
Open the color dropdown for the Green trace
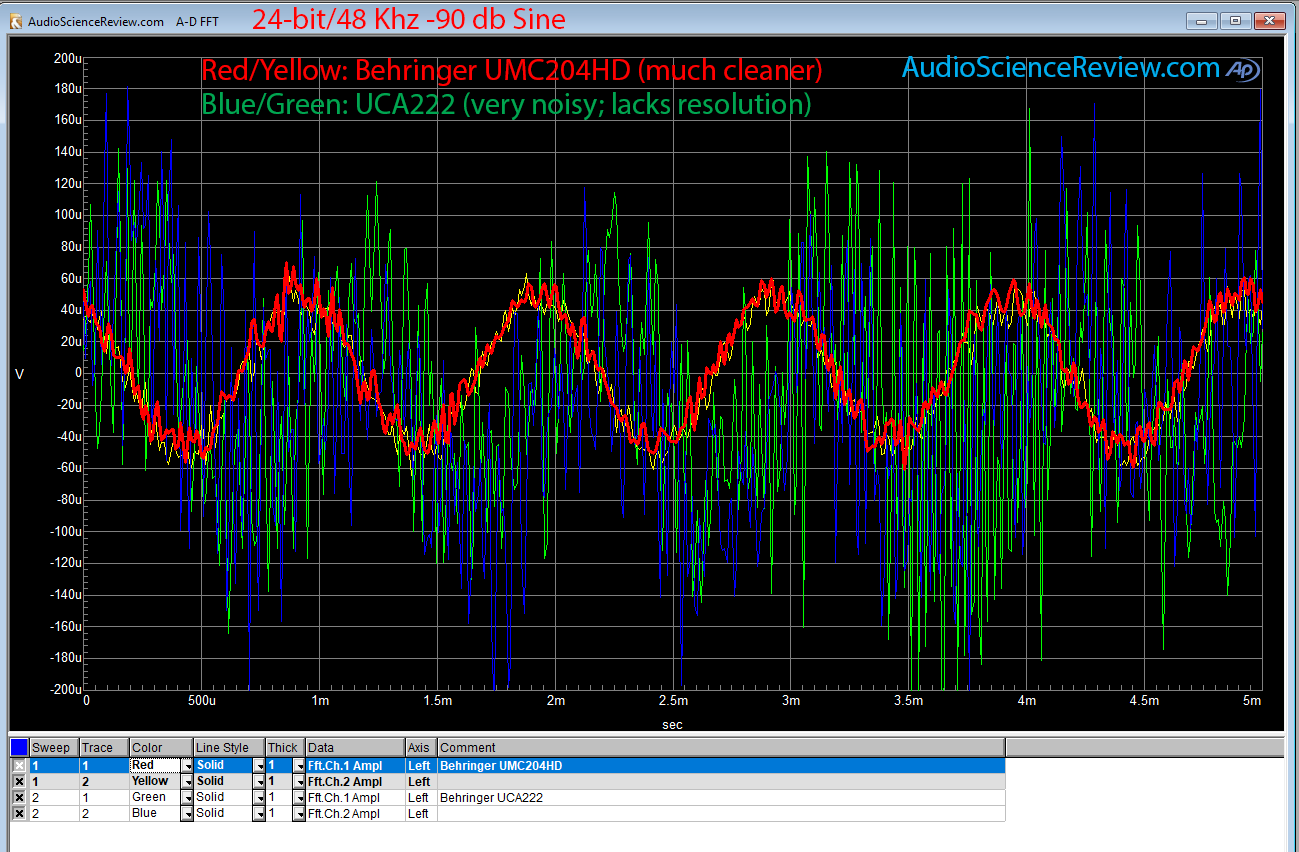pos(186,797)
